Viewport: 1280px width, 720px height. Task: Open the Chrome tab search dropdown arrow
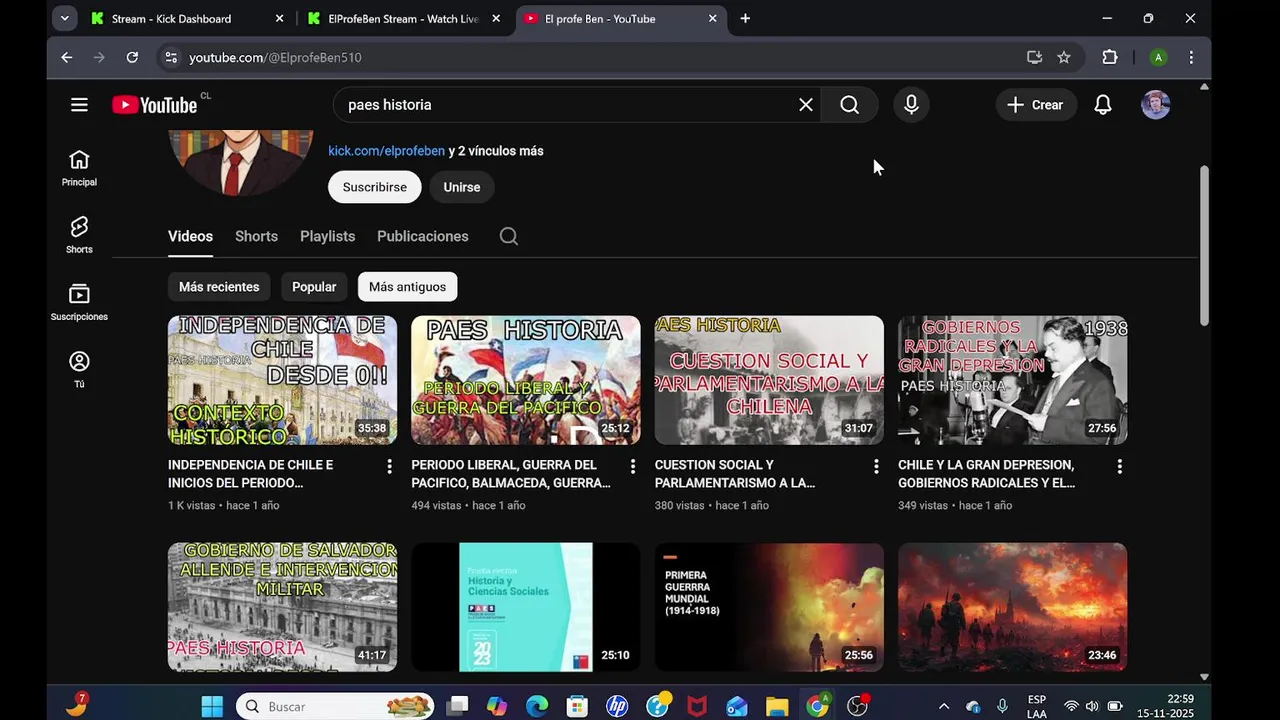64,18
